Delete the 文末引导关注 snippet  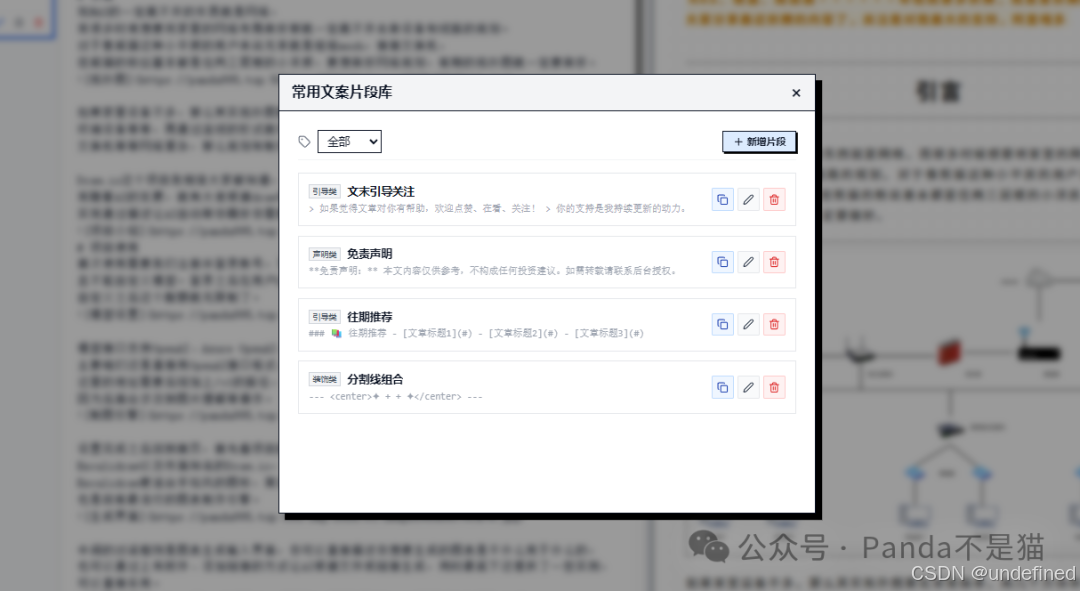(774, 199)
